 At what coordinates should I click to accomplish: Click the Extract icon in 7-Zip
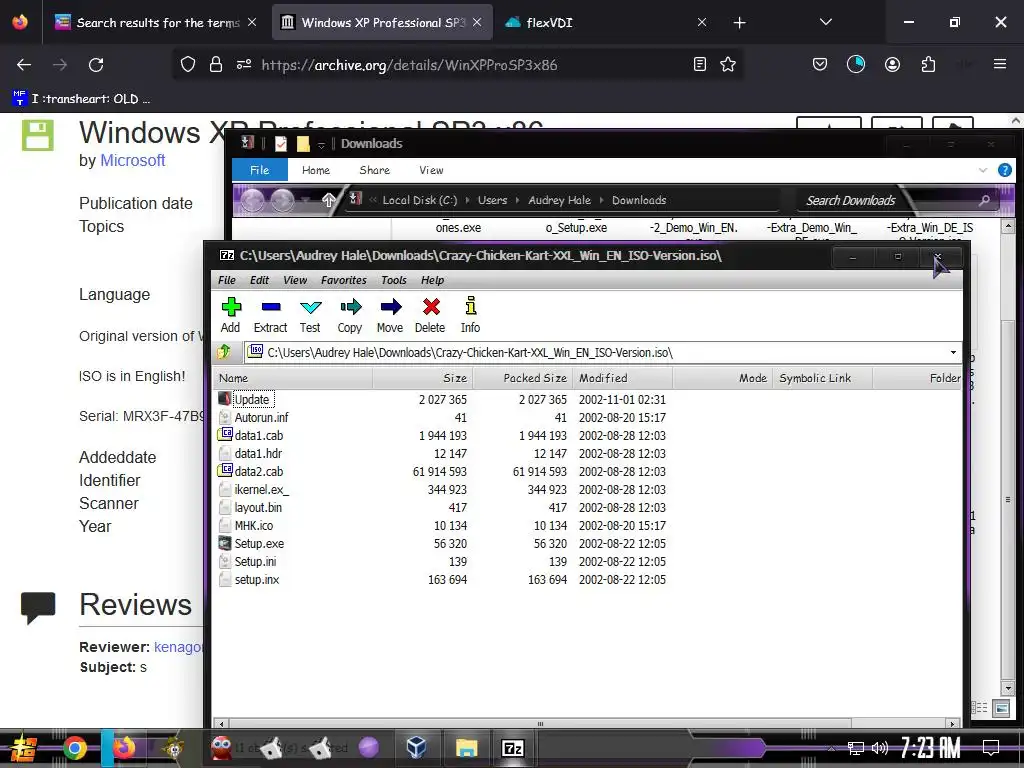point(270,315)
